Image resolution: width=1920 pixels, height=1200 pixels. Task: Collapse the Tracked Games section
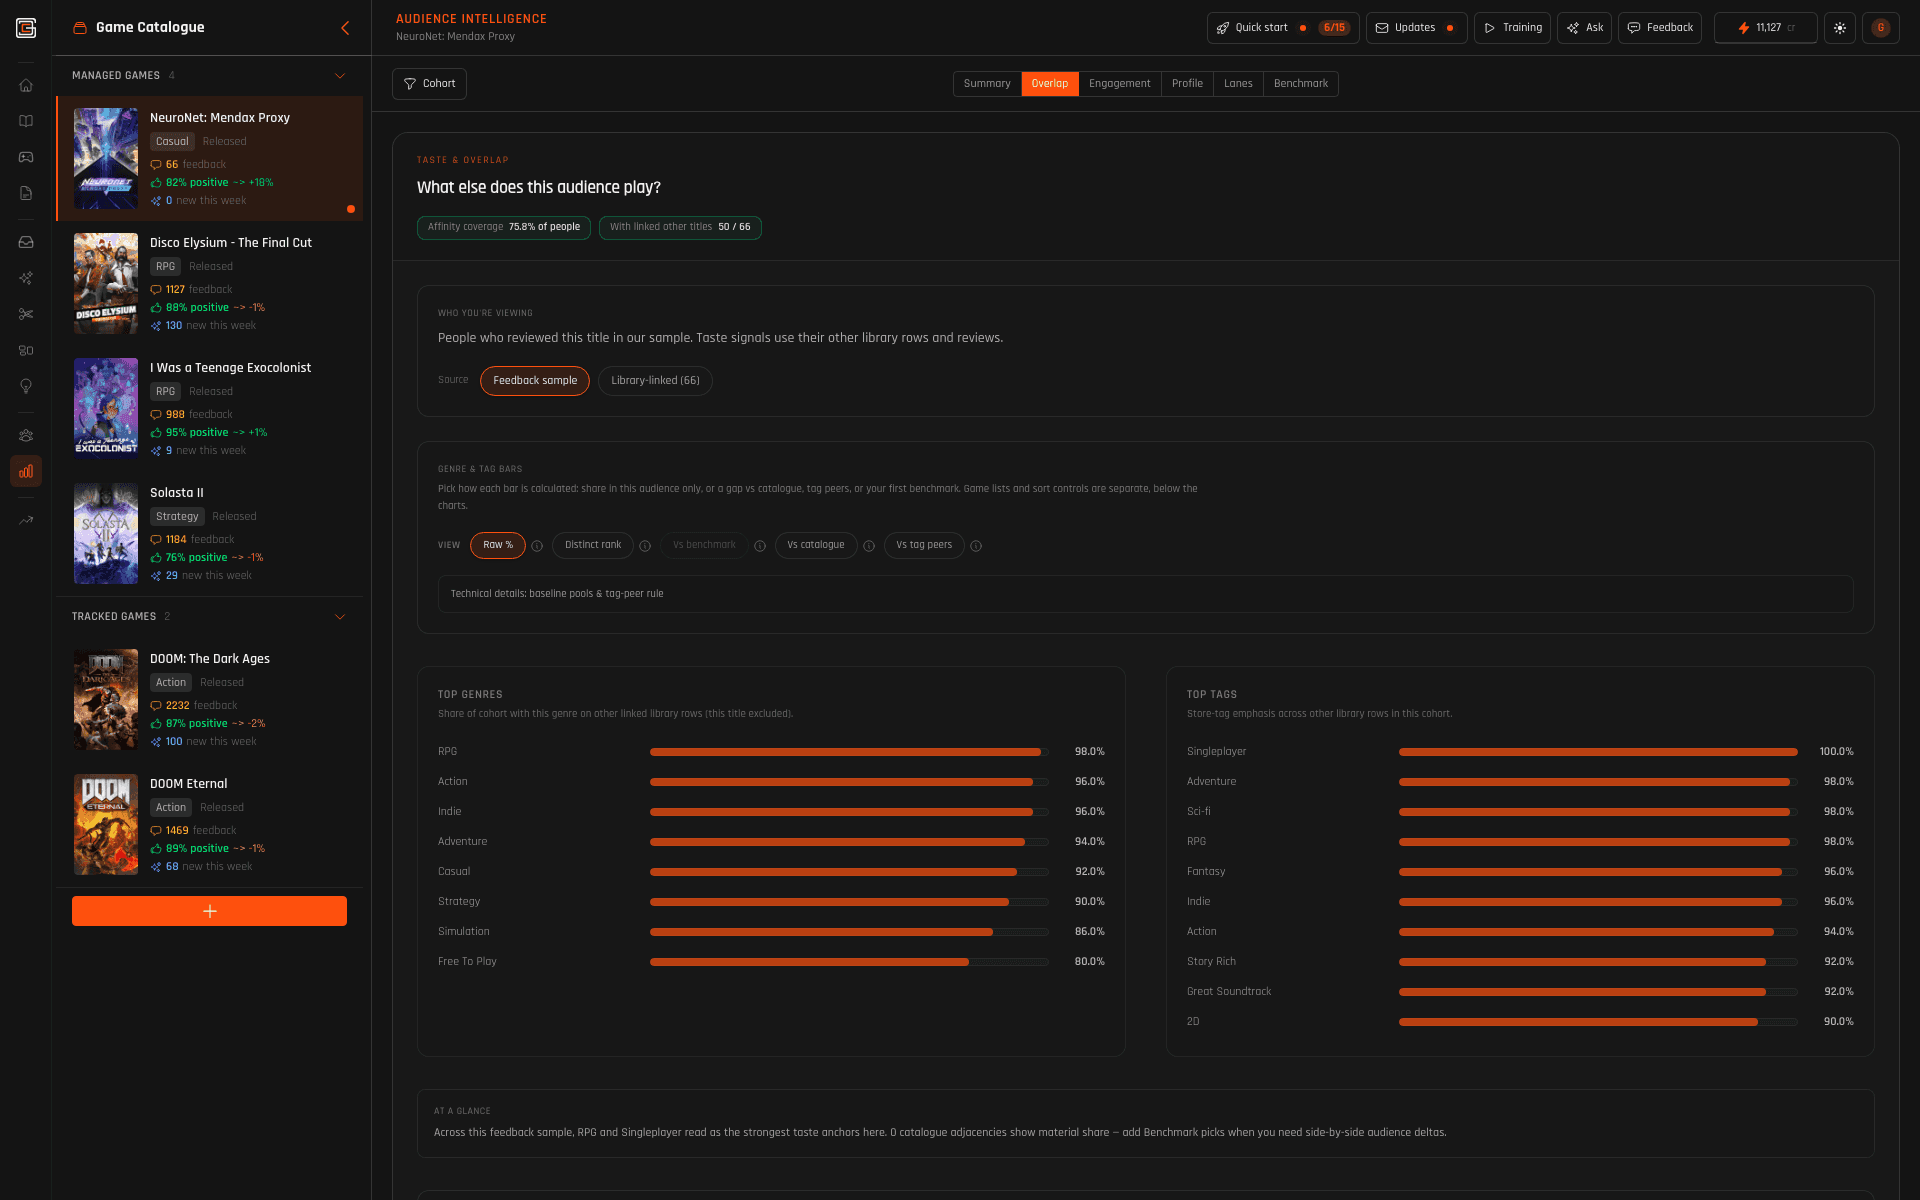tap(340, 617)
